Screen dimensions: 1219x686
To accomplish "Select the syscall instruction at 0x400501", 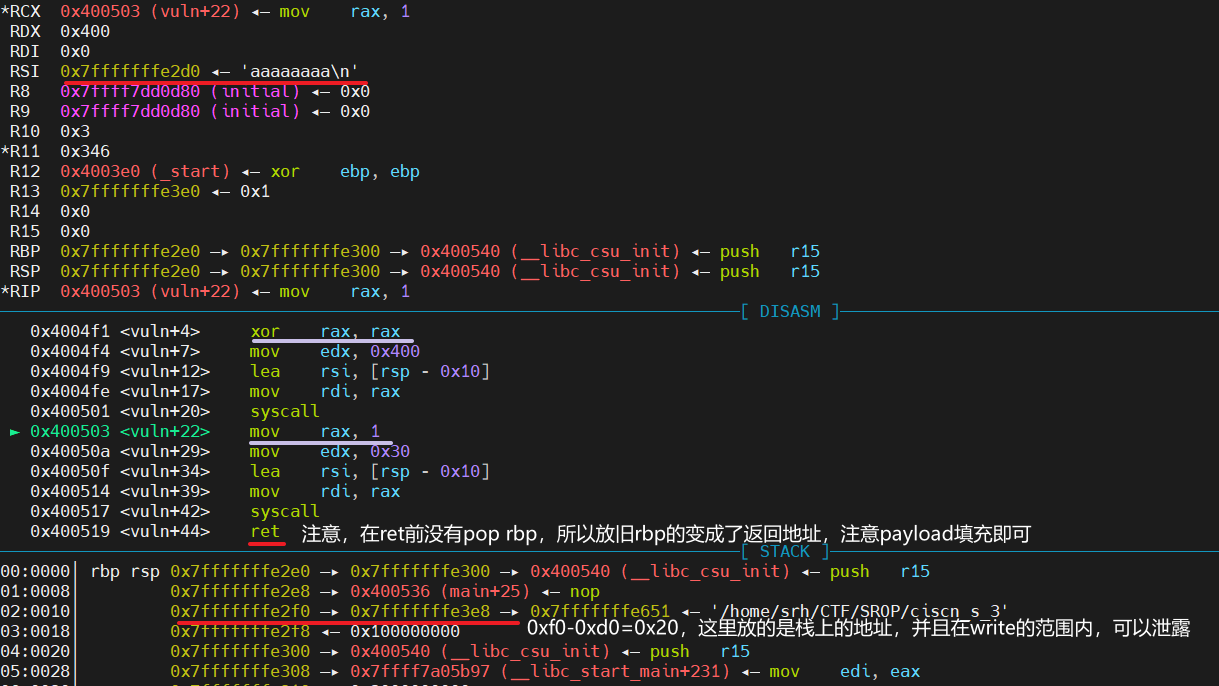I will [285, 412].
